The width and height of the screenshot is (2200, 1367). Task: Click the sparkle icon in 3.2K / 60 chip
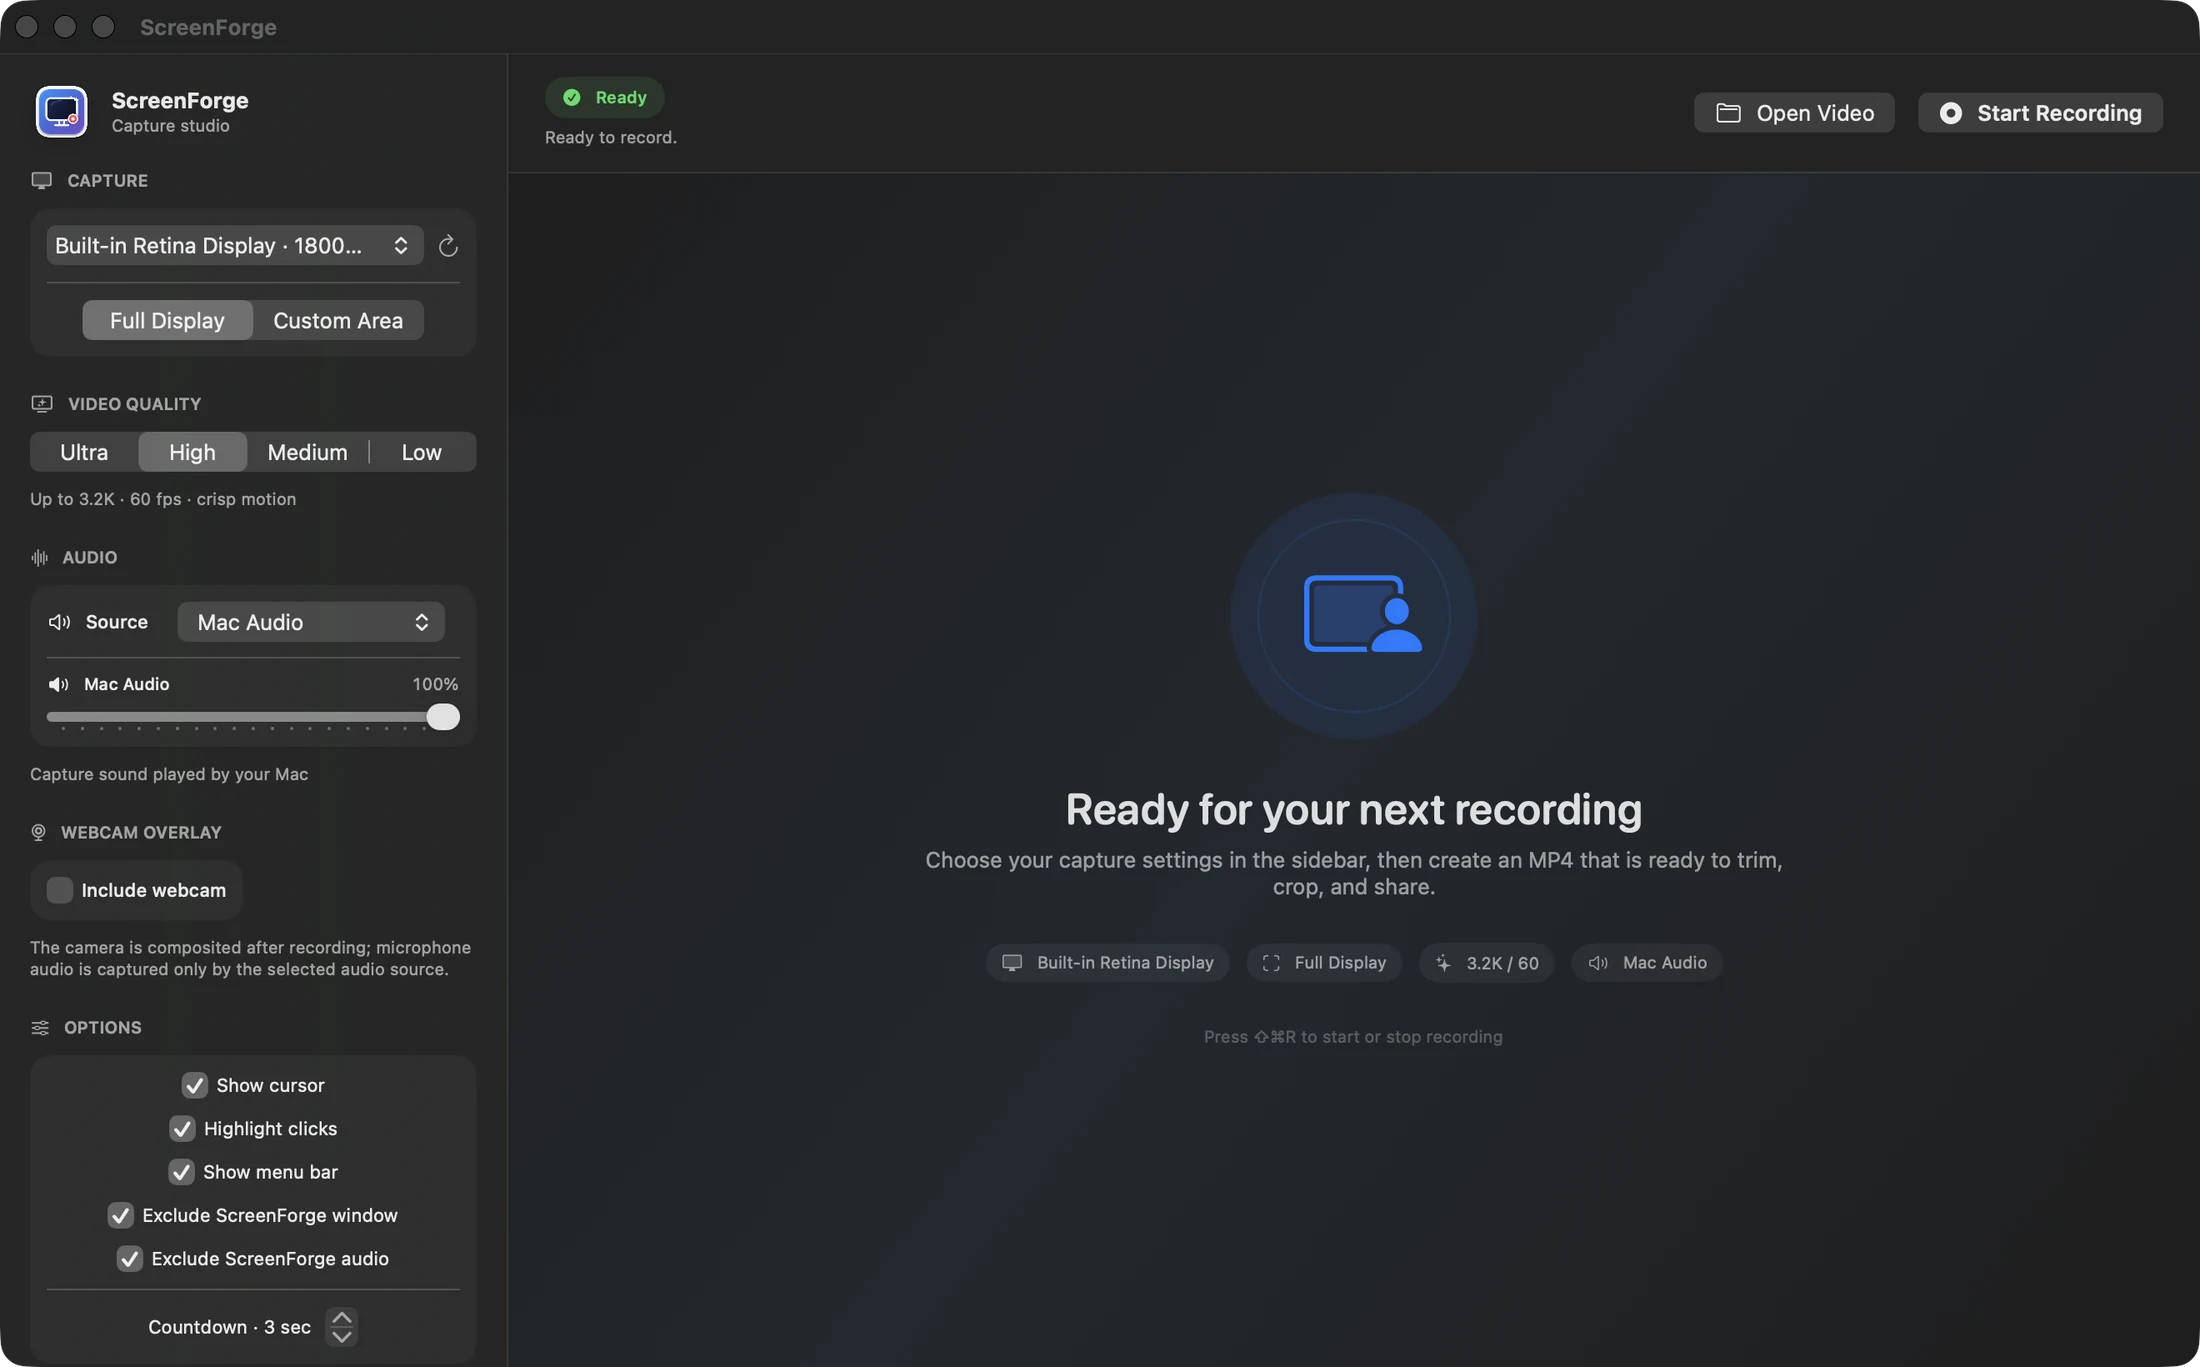[1443, 963]
